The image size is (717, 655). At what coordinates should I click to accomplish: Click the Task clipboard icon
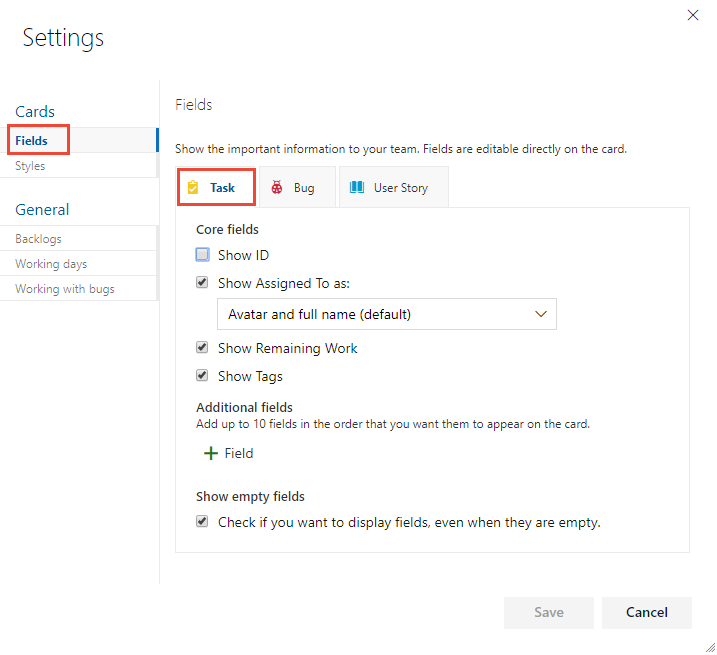click(193, 188)
